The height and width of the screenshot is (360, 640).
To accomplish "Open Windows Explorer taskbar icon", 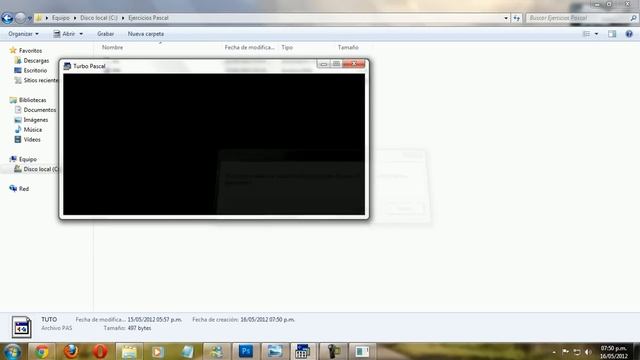I will 129,351.
